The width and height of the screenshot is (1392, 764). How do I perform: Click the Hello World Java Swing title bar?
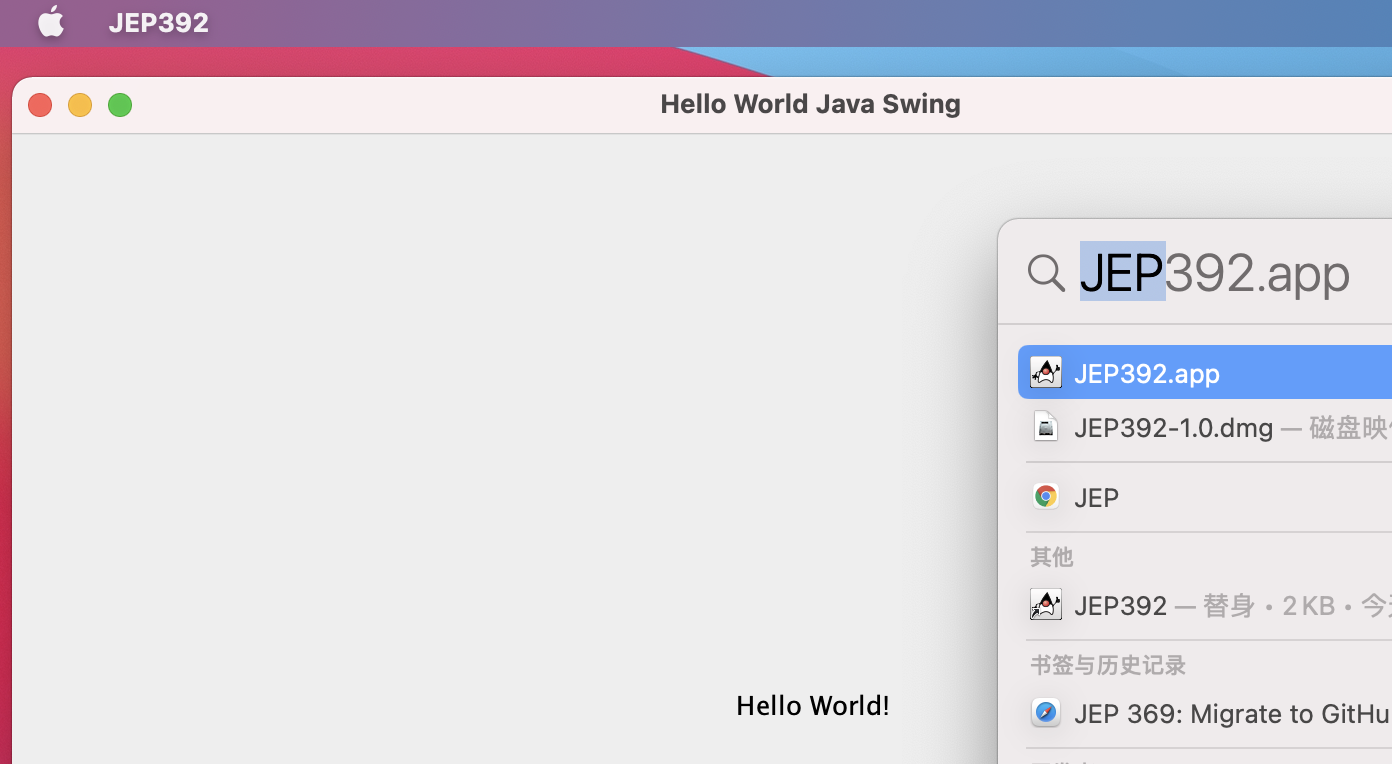pos(810,103)
